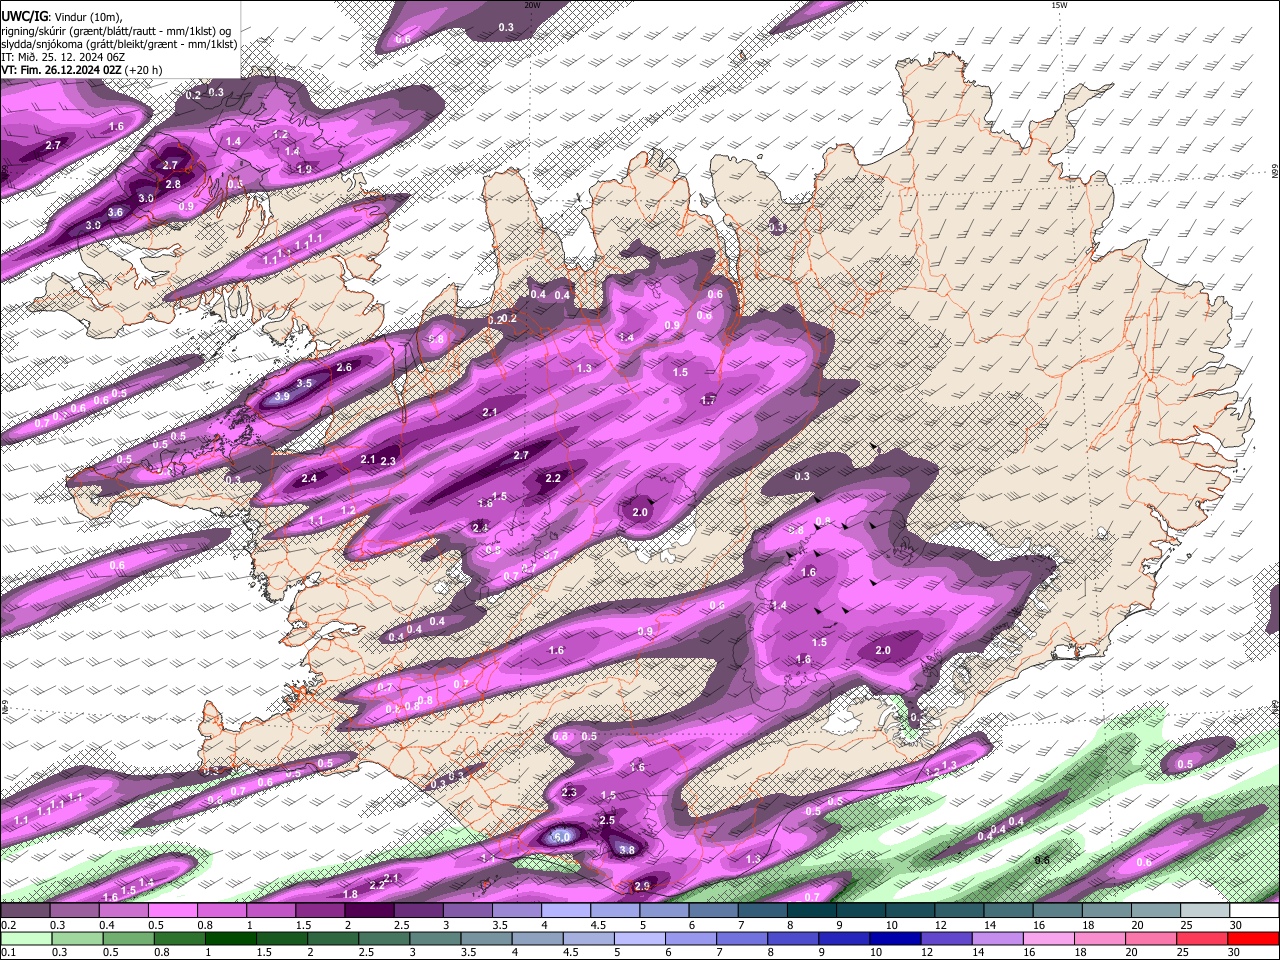The width and height of the screenshot is (1280, 960).
Task: Select pale green lower swatch between 0.1 and 0.3
Action: (24, 938)
